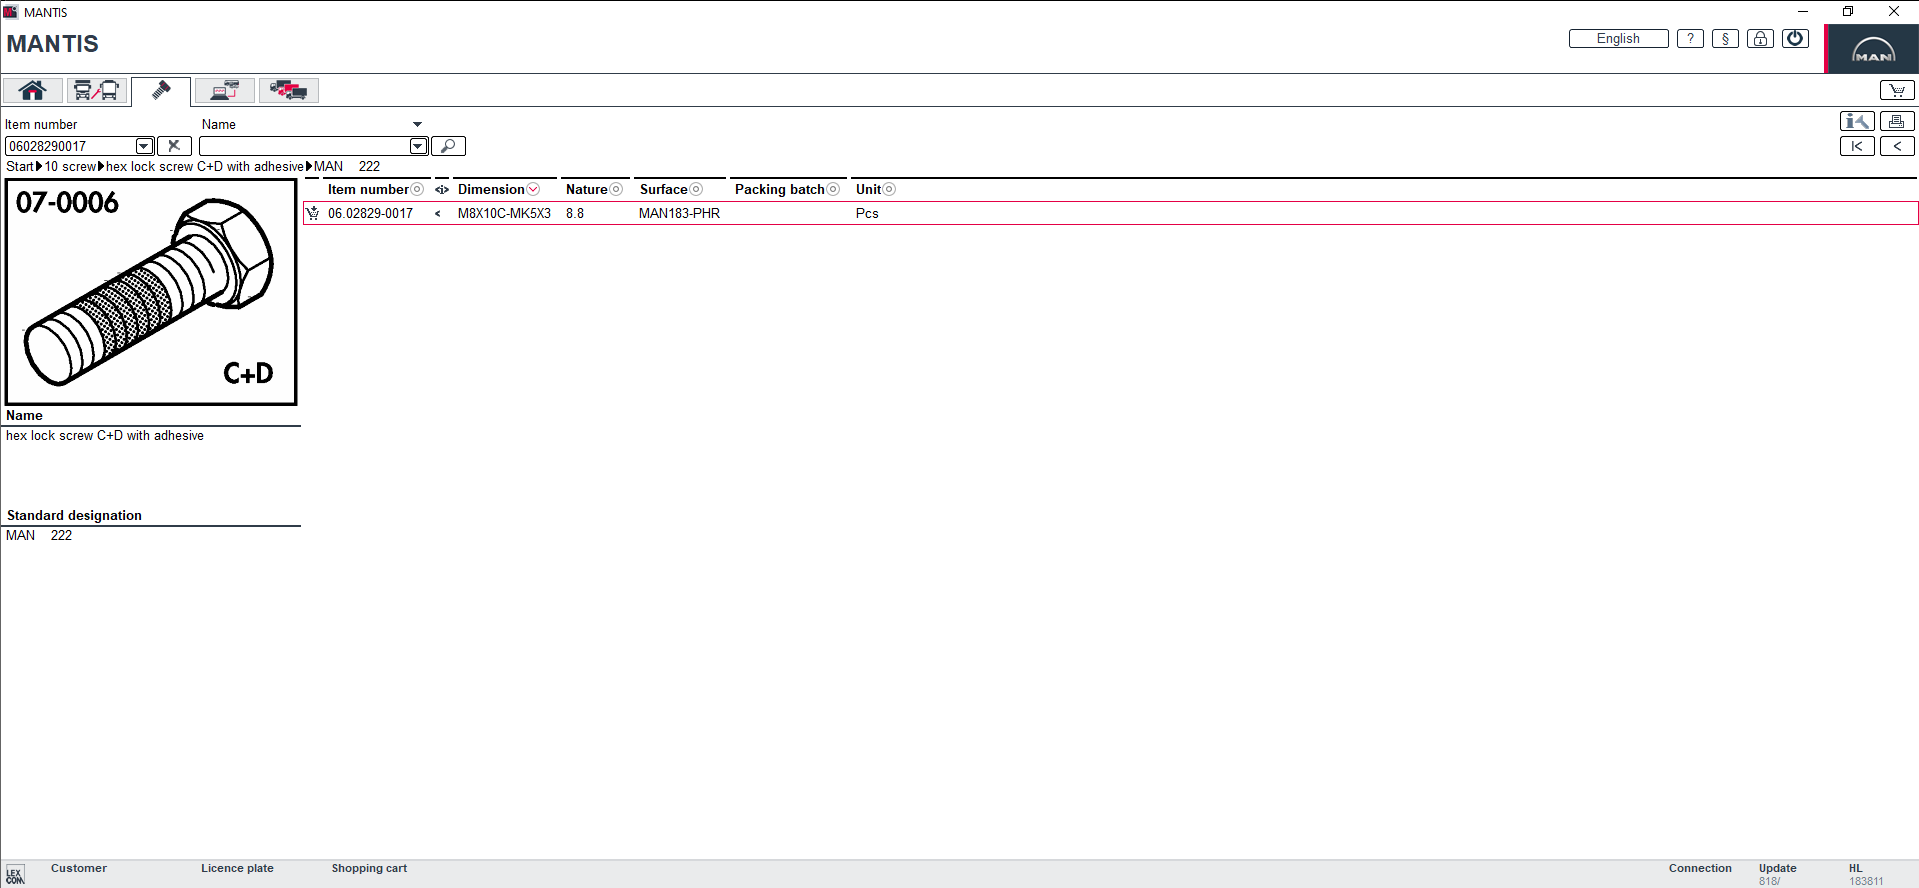Open the Item number field dropdown
Image resolution: width=1919 pixels, height=888 pixels.
(x=144, y=146)
